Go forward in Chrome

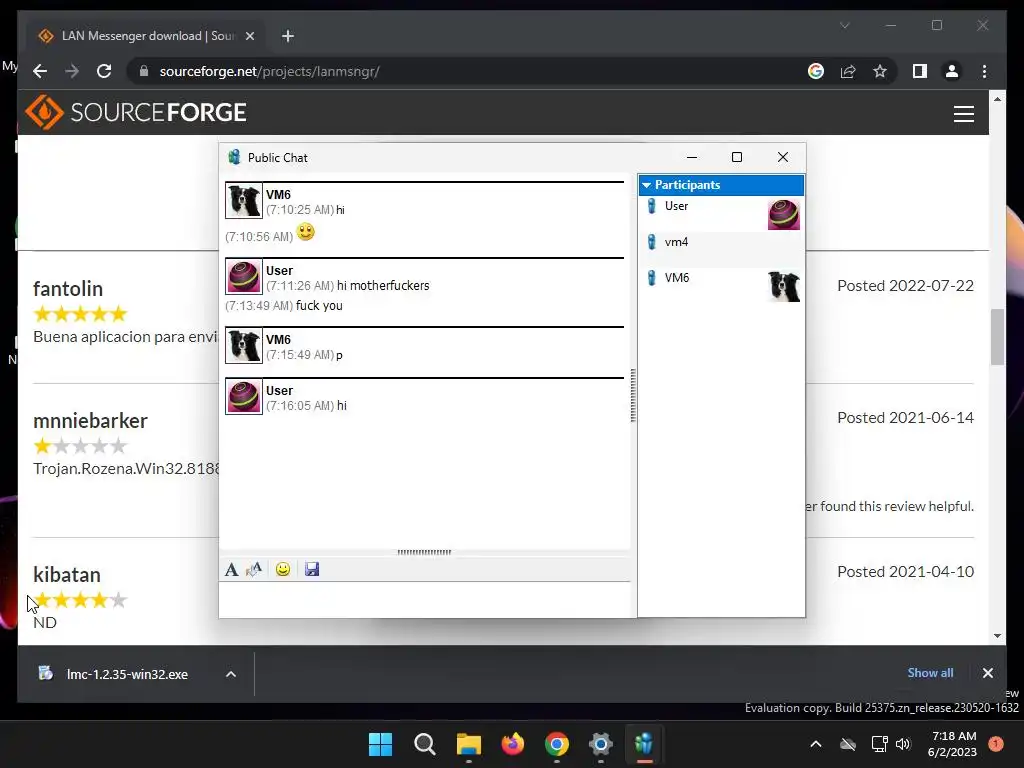72,71
